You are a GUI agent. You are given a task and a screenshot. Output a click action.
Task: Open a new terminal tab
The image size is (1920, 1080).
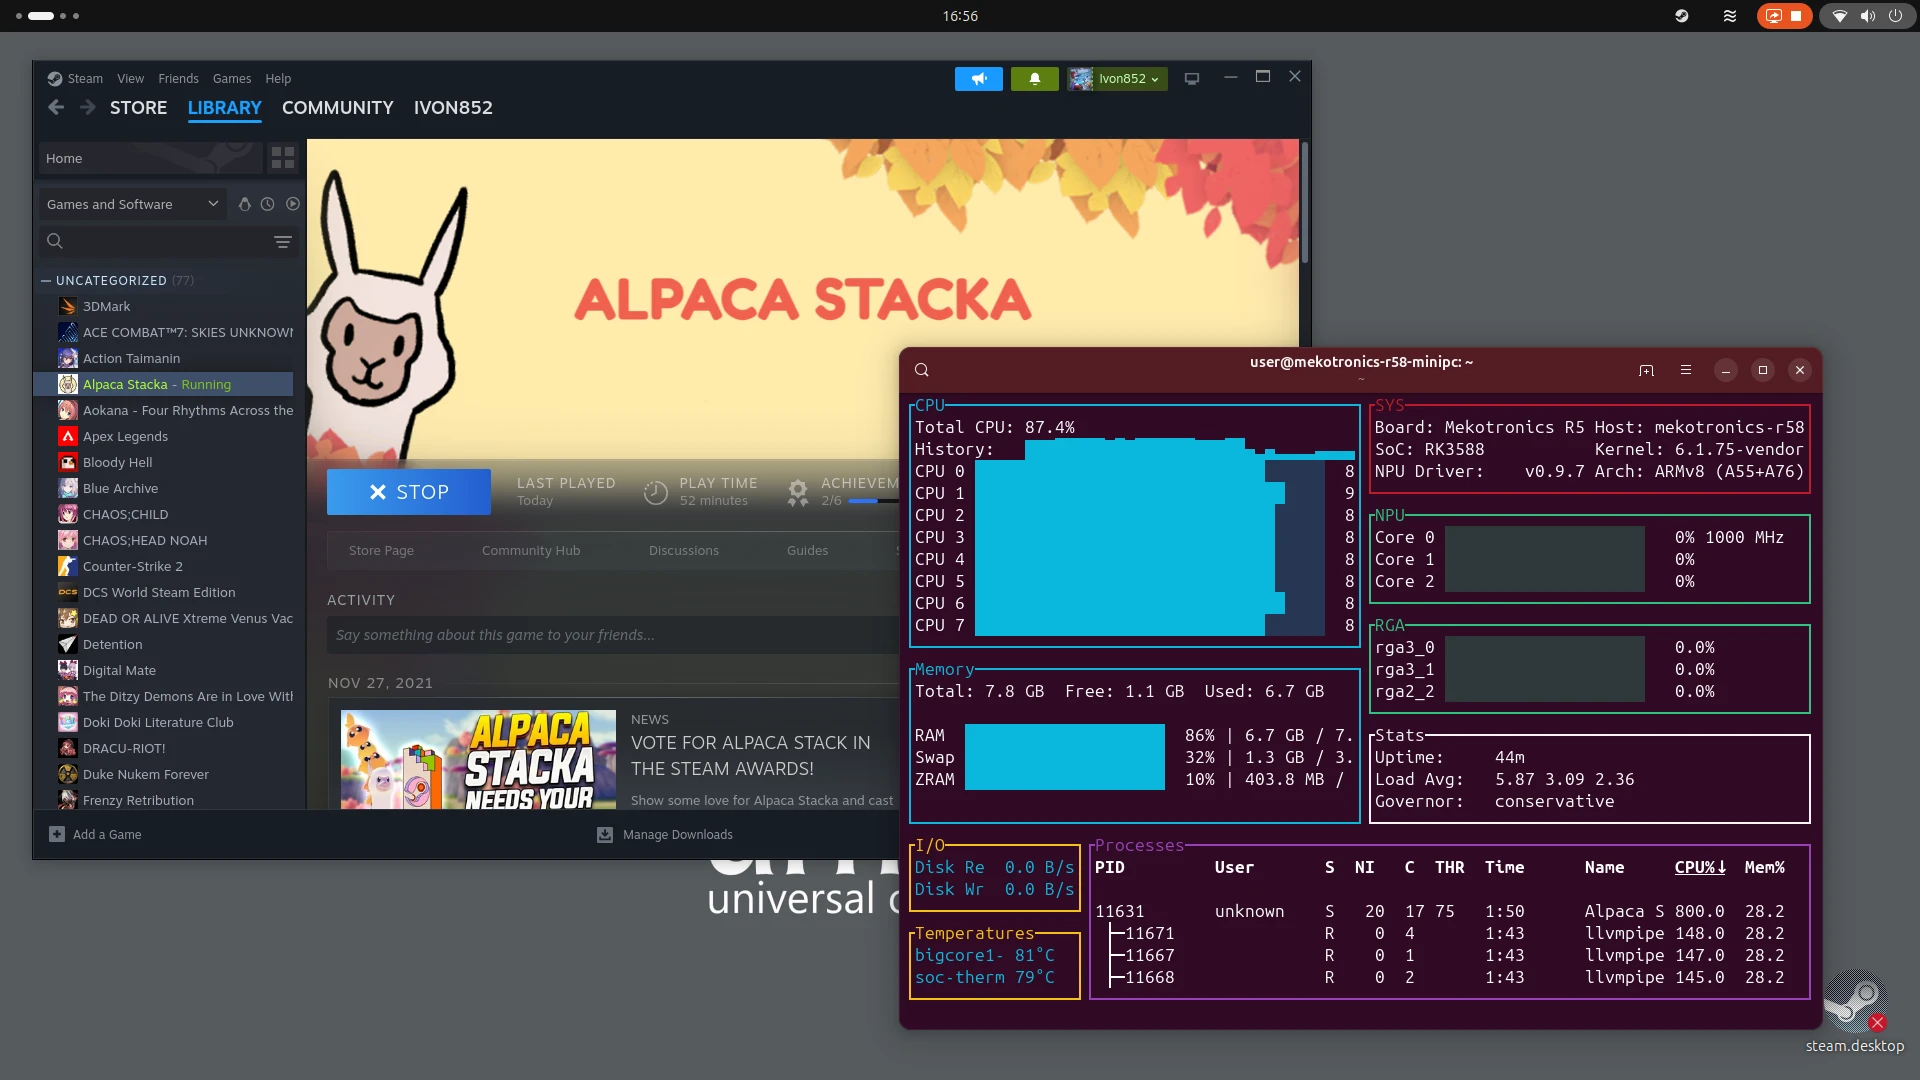coord(1645,369)
